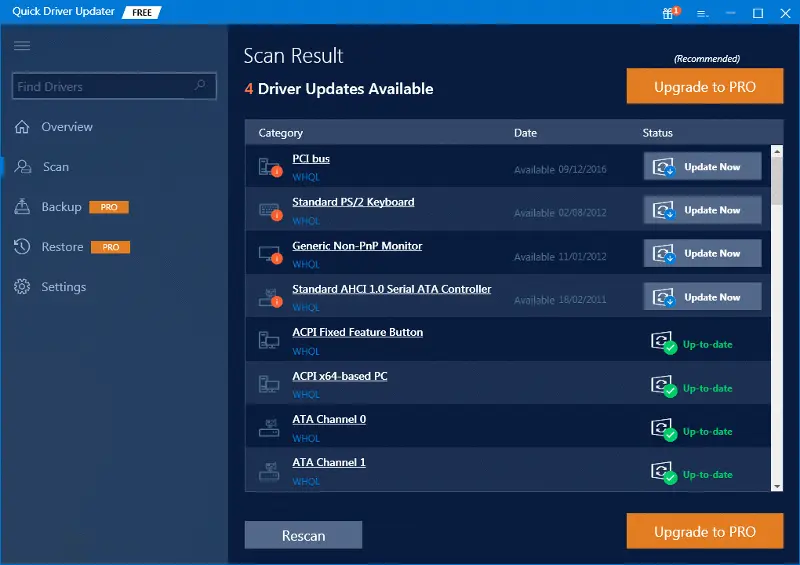This screenshot has width=800, height=565.
Task: Click the Restore clock icon
Action: [22, 247]
